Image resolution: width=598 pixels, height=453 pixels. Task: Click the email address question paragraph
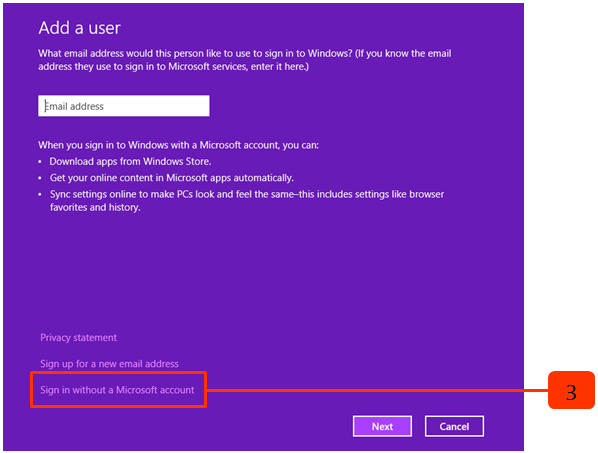tap(244, 60)
